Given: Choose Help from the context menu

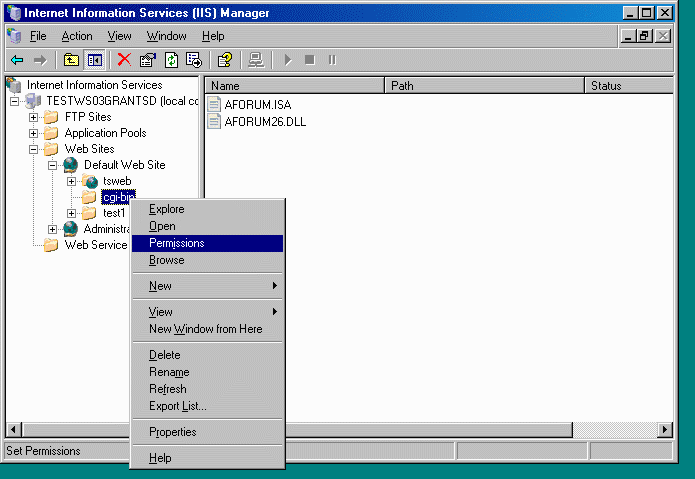Looking at the screenshot, I should [x=207, y=458].
